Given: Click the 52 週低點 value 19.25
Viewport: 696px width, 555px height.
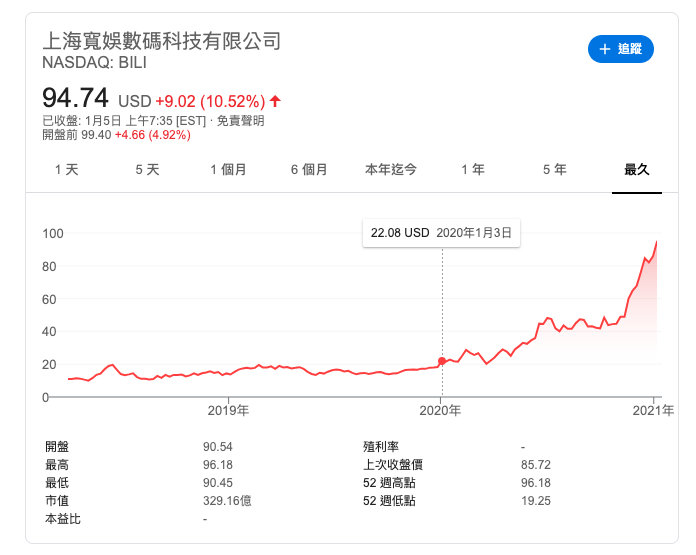Looking at the screenshot, I should click(536, 501).
